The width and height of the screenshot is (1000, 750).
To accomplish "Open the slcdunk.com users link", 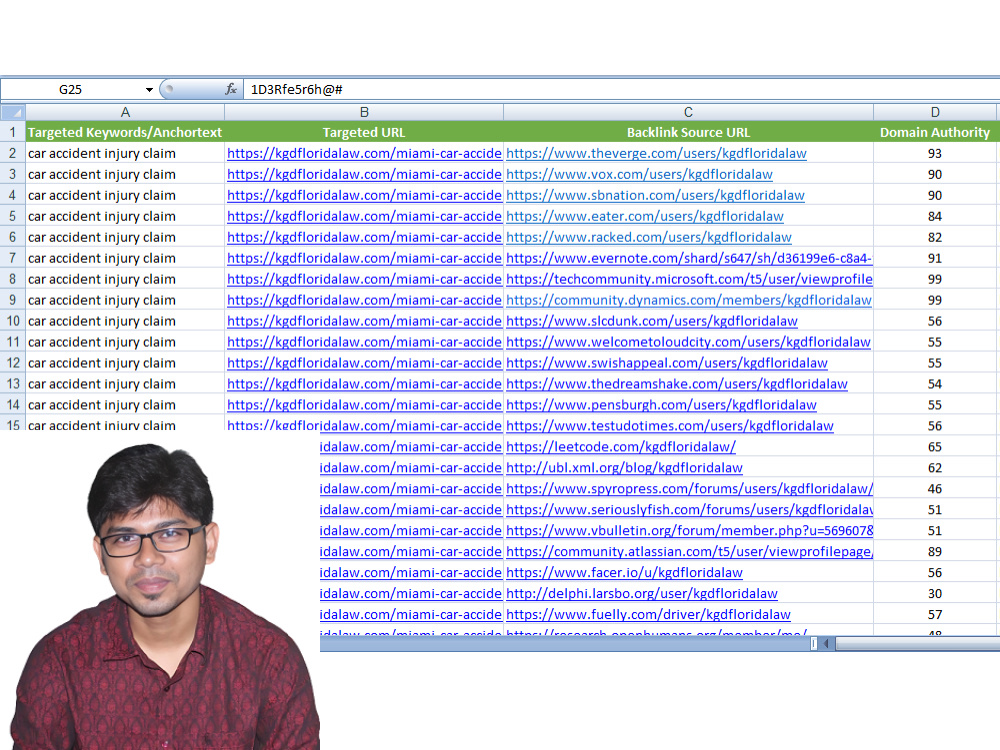I will tap(652, 321).
